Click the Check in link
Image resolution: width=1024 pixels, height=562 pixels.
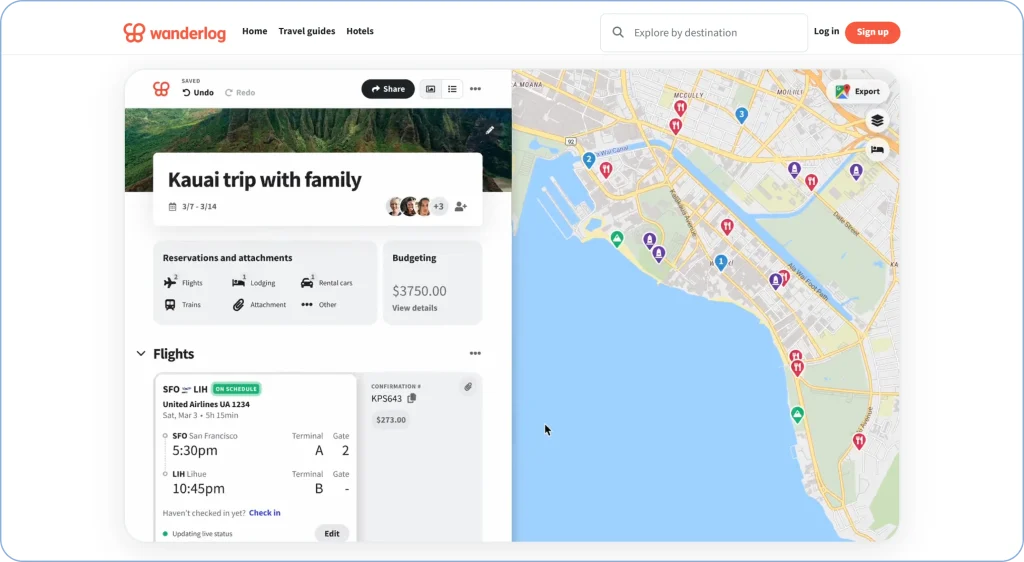pyautogui.click(x=264, y=513)
